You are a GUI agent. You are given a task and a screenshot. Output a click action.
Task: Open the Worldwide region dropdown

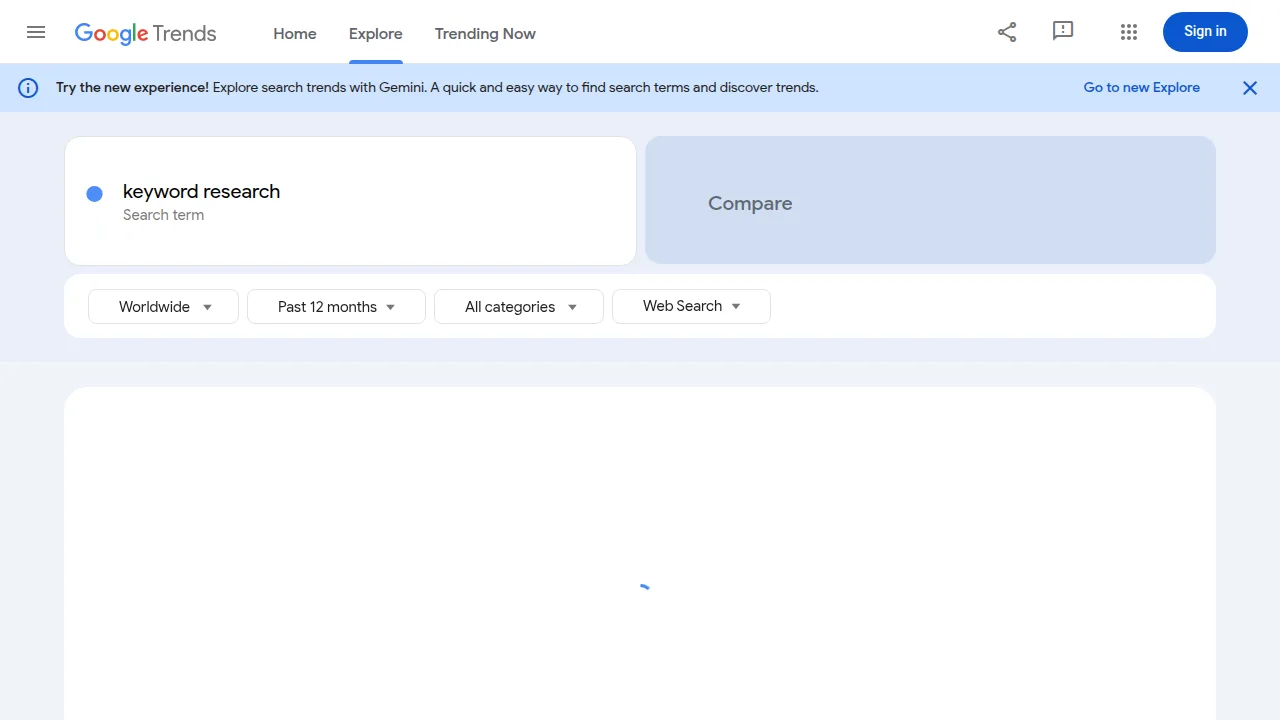point(163,306)
